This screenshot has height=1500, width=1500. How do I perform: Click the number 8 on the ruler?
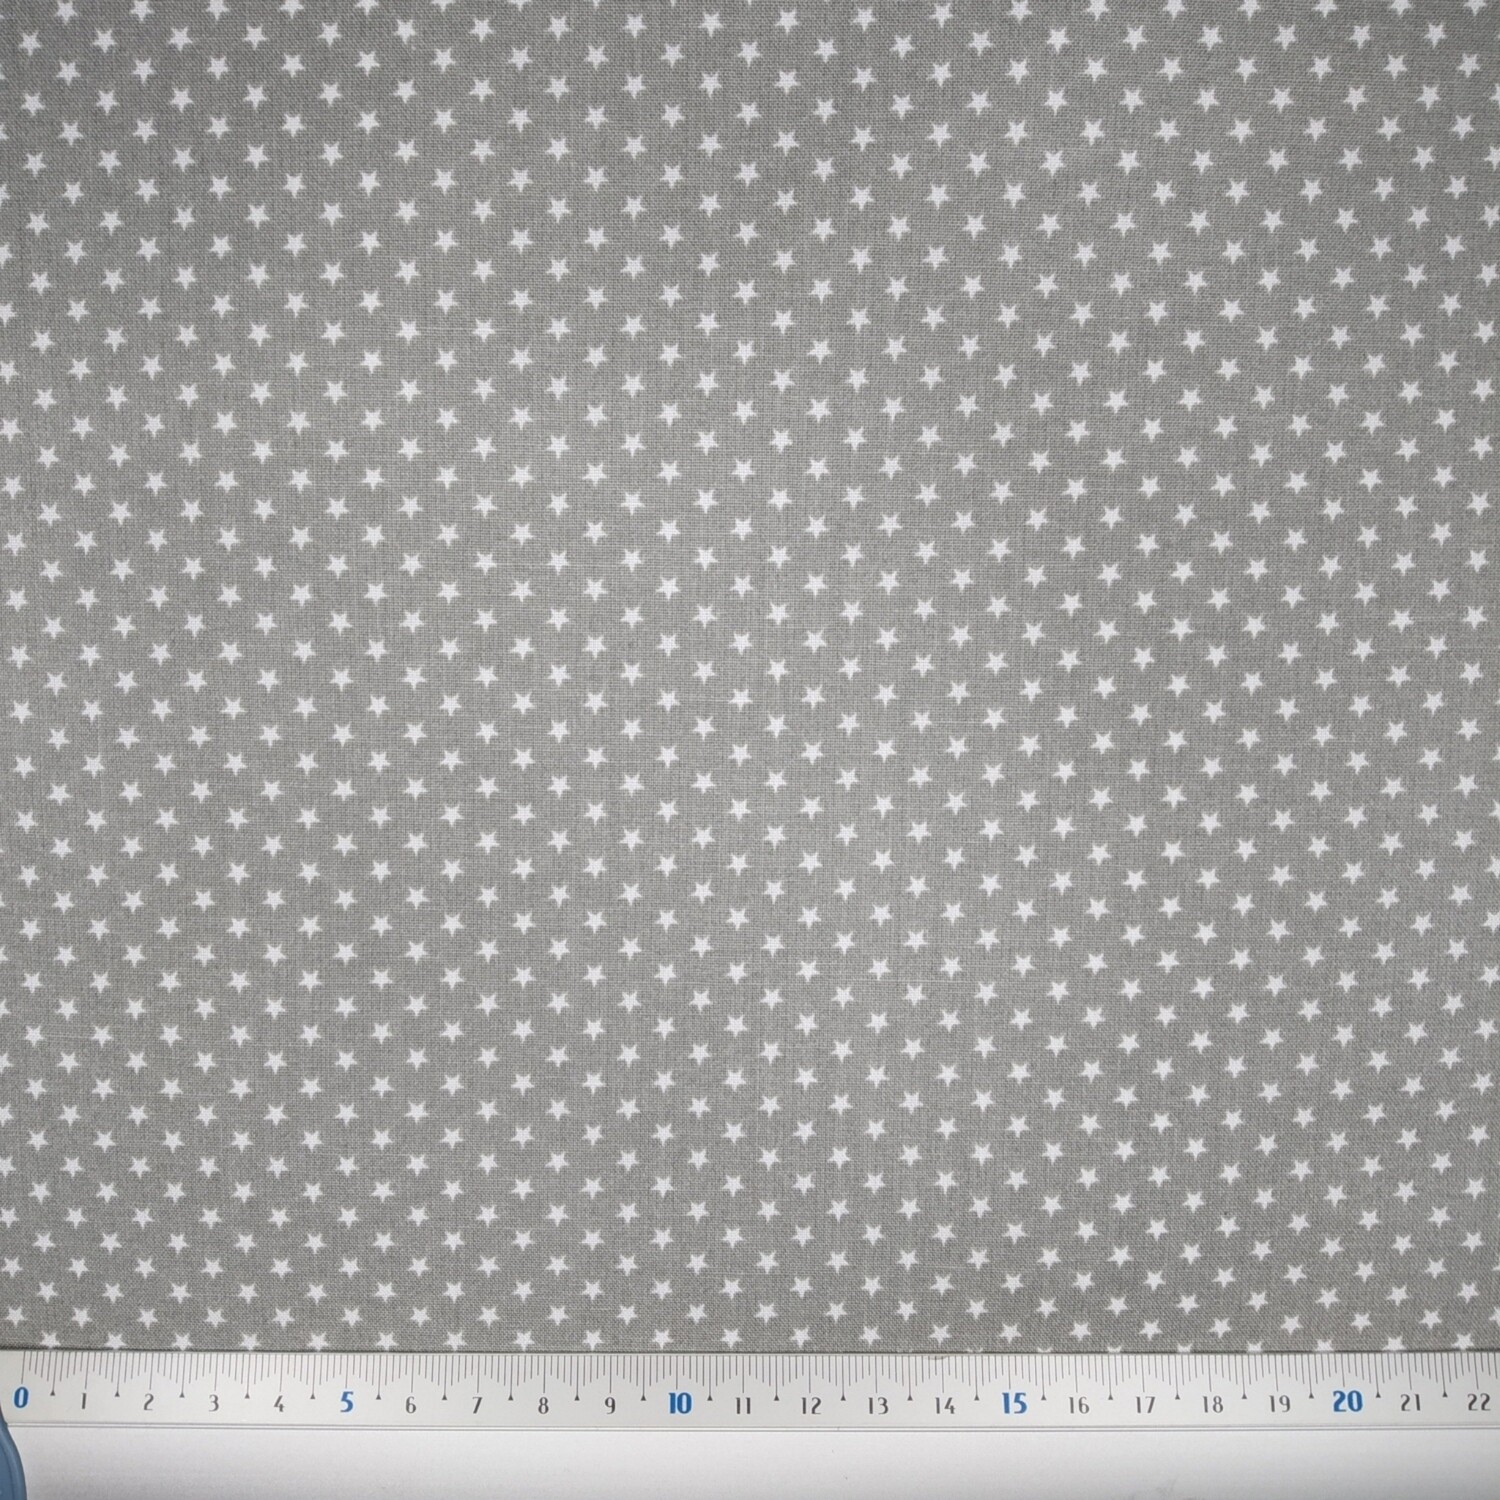[543, 1406]
